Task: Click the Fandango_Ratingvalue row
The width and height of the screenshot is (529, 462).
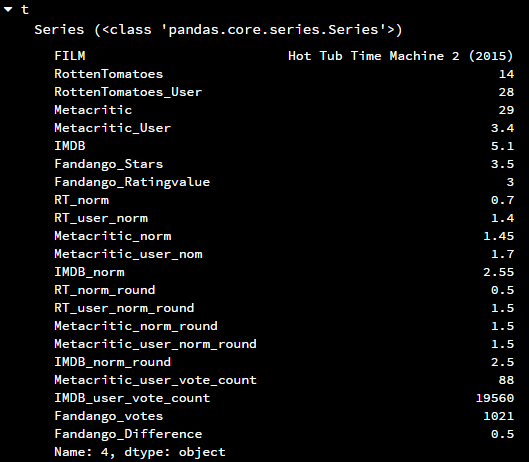Action: pyautogui.click(x=284, y=182)
